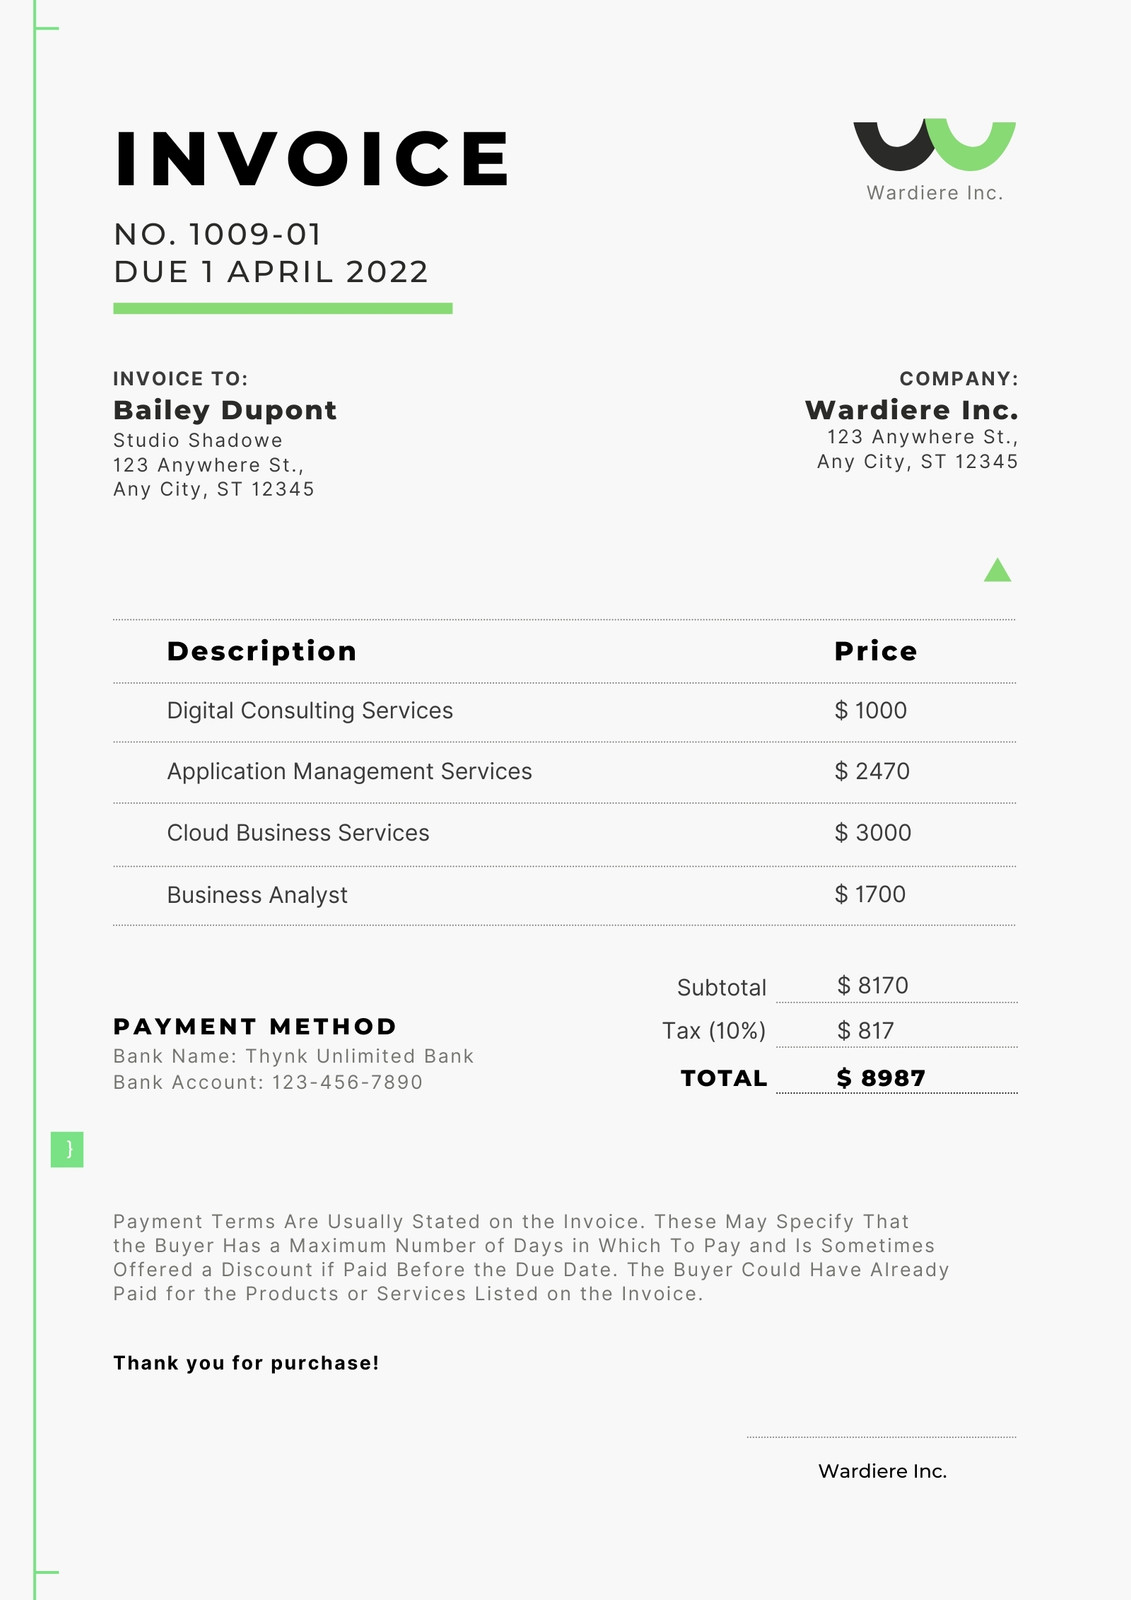Click the Description column header

coord(262,651)
